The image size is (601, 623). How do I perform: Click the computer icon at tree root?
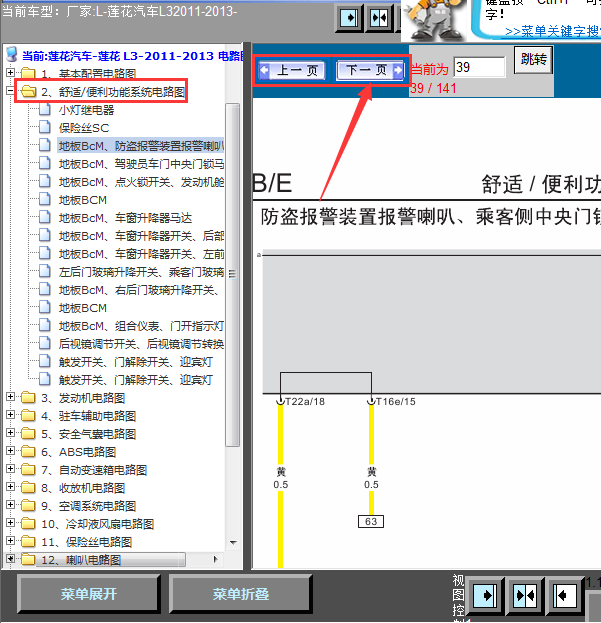point(12,55)
